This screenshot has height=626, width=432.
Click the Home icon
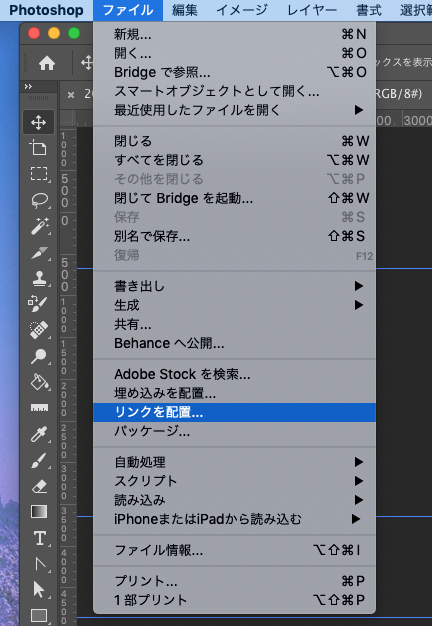[x=47, y=63]
